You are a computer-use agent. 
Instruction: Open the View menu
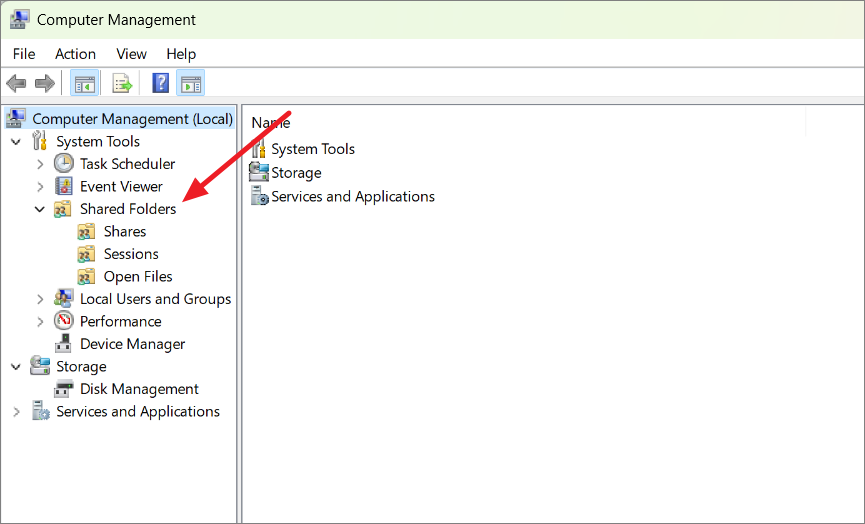coord(131,54)
